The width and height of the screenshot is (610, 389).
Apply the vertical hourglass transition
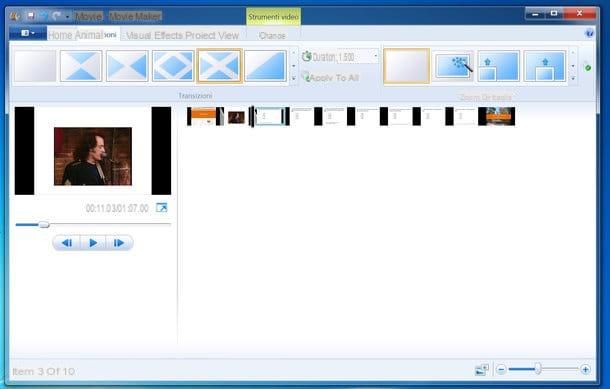pyautogui.click(x=81, y=66)
